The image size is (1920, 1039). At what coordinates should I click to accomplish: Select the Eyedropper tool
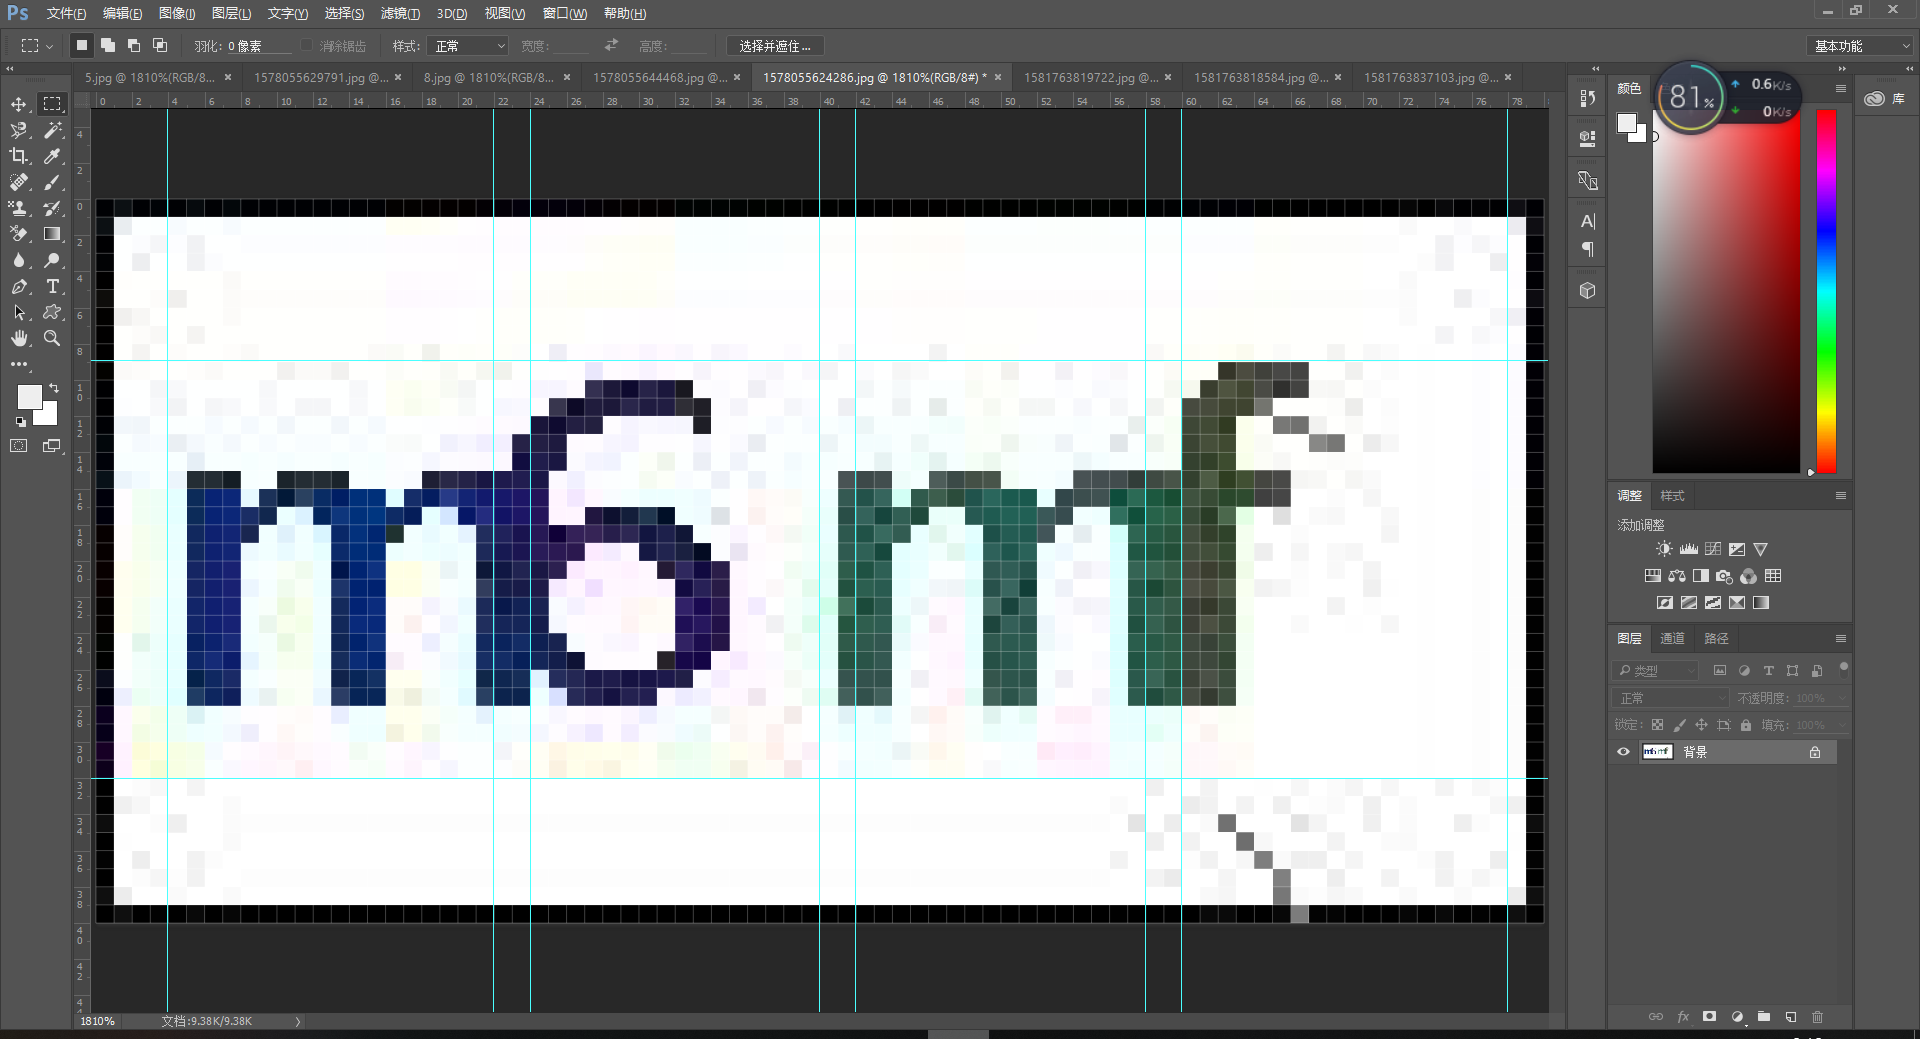[53, 156]
